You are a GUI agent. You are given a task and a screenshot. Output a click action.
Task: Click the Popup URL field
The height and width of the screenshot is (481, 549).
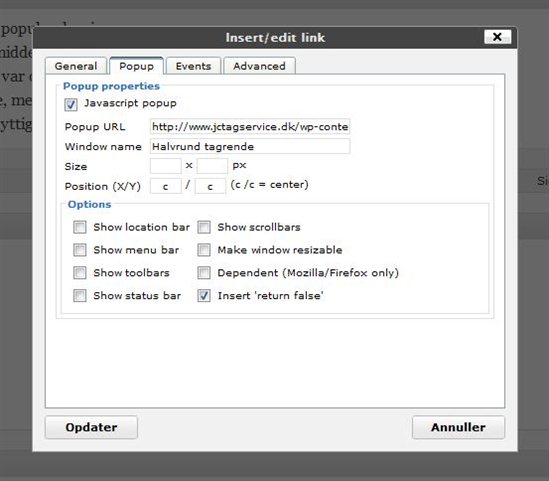click(250, 126)
